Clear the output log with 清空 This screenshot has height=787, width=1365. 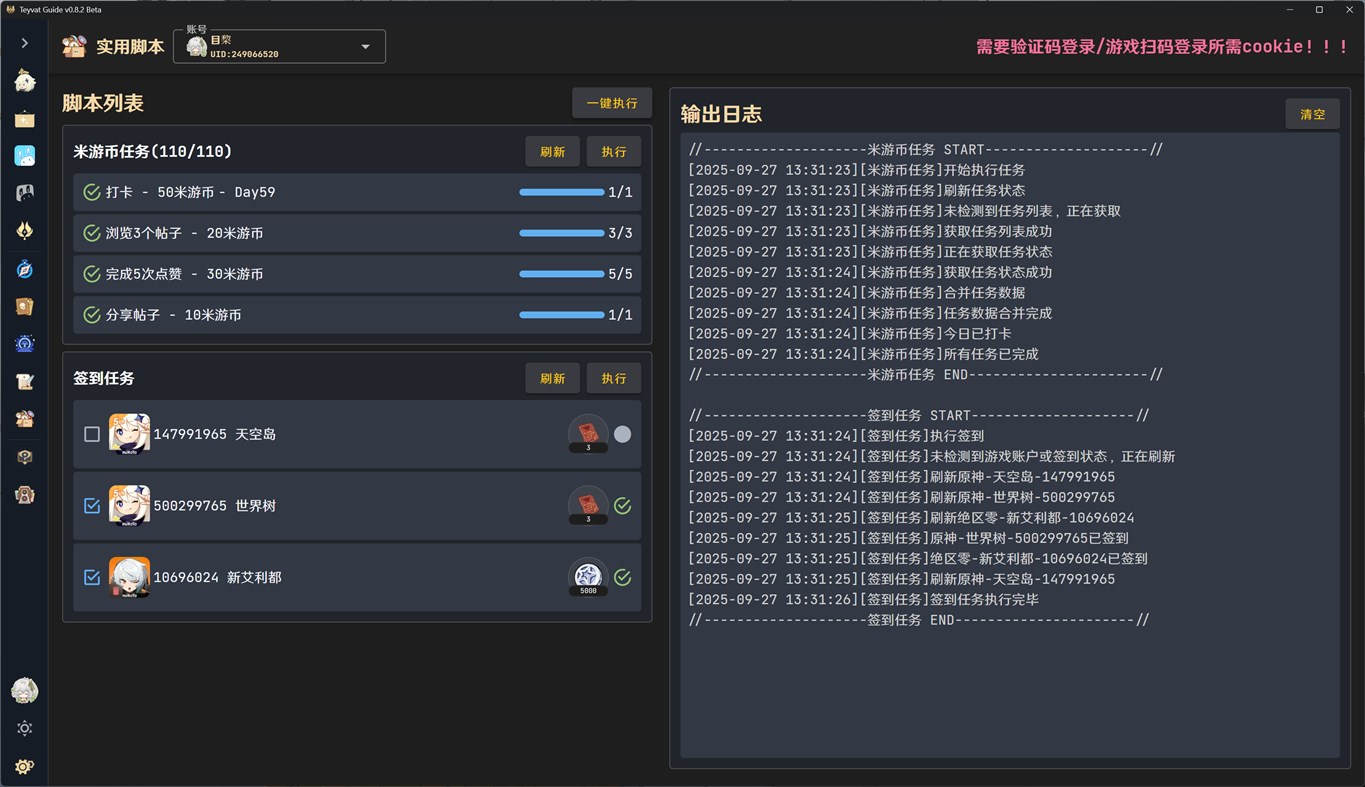[1312, 113]
